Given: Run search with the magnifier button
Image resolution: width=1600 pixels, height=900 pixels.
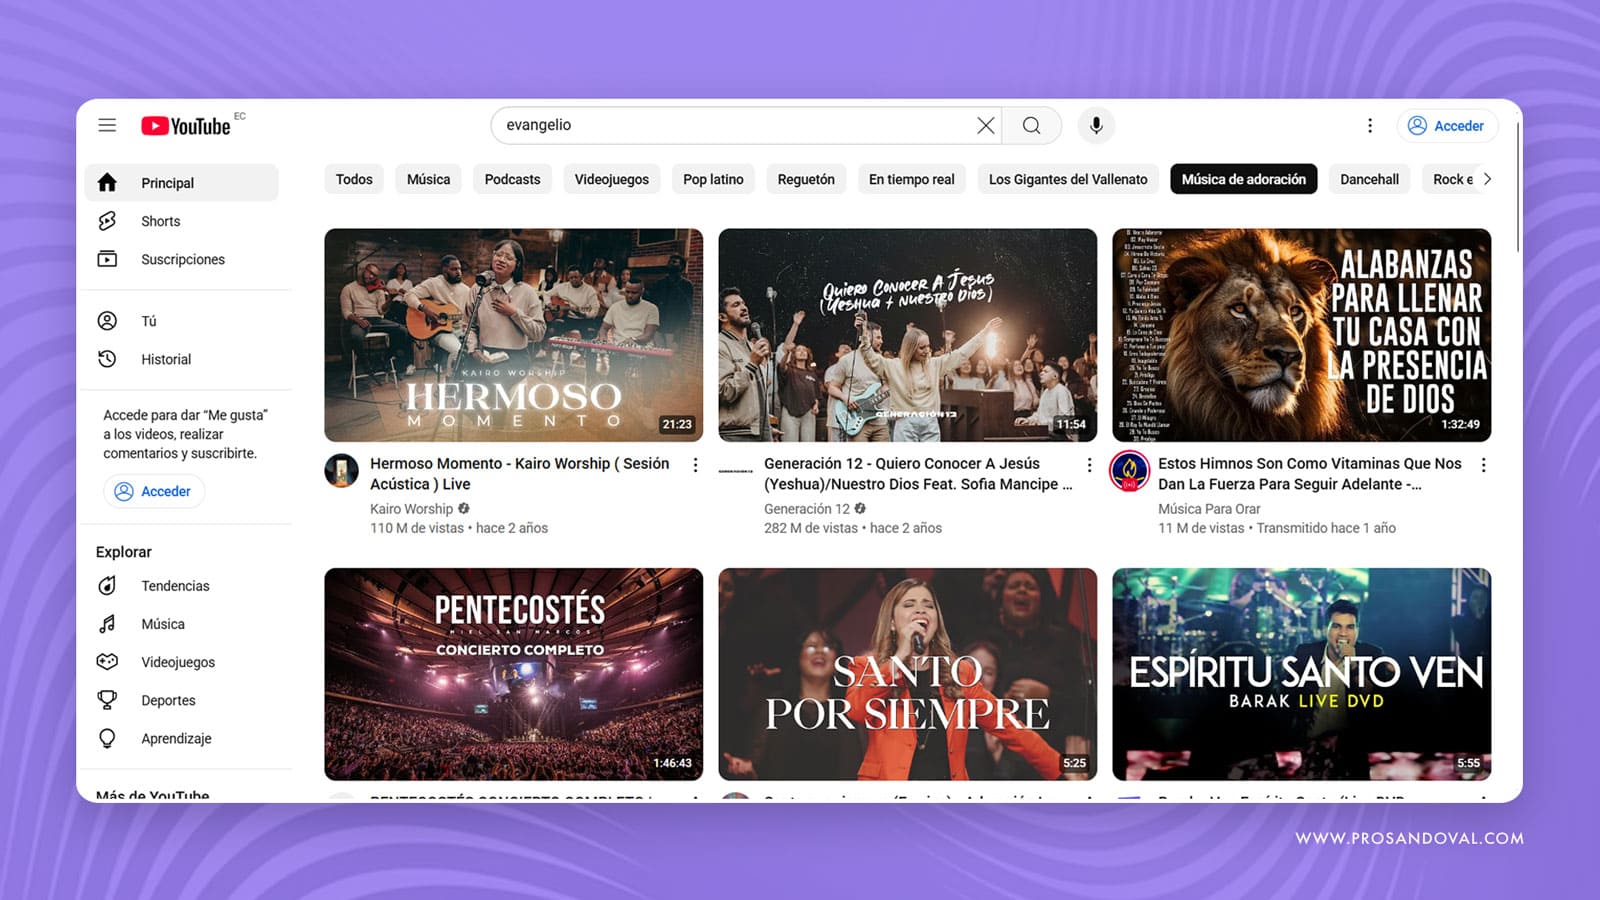Looking at the screenshot, I should pyautogui.click(x=1031, y=125).
